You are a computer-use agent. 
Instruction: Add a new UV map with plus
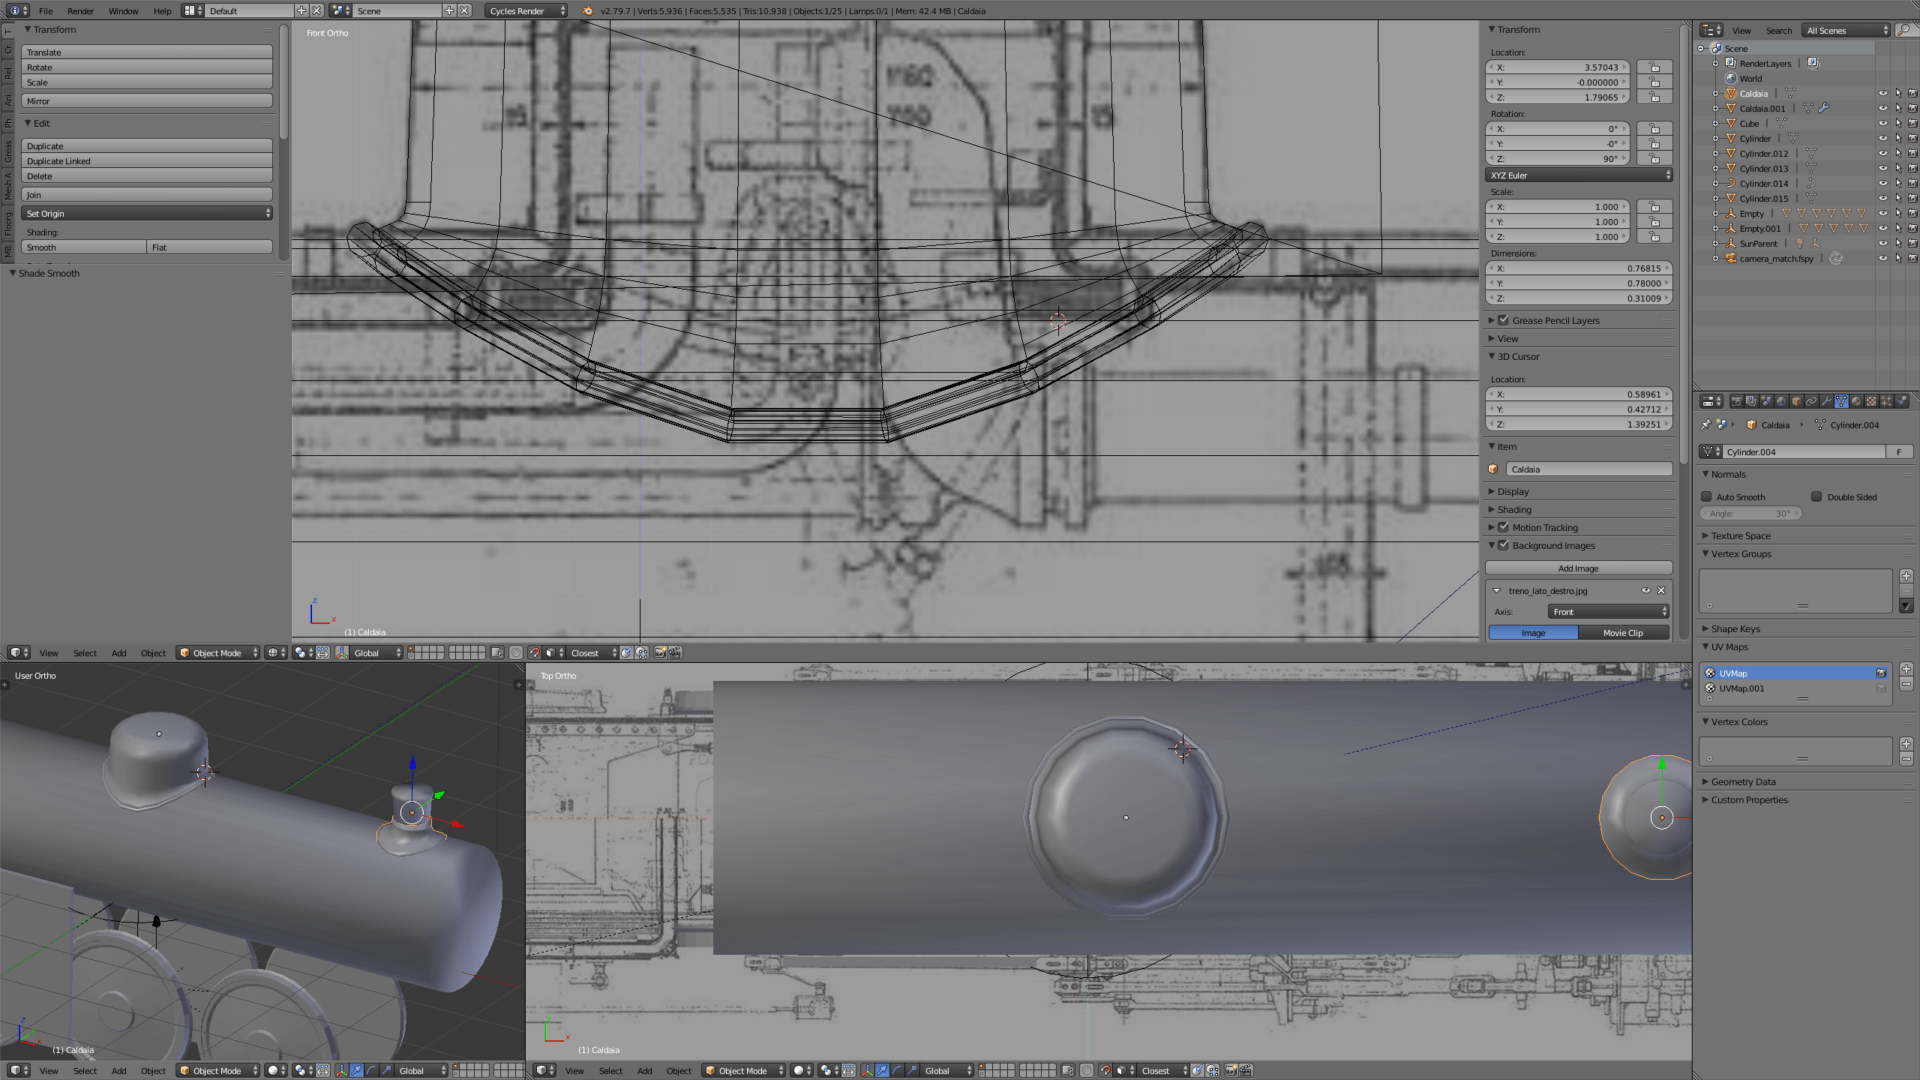coord(1906,669)
